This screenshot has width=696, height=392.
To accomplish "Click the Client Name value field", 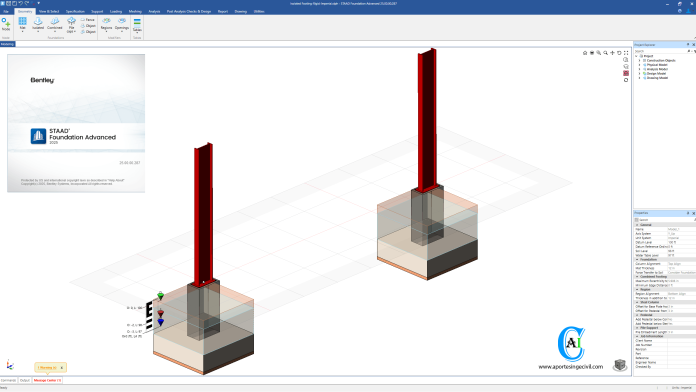I will [x=681, y=341].
